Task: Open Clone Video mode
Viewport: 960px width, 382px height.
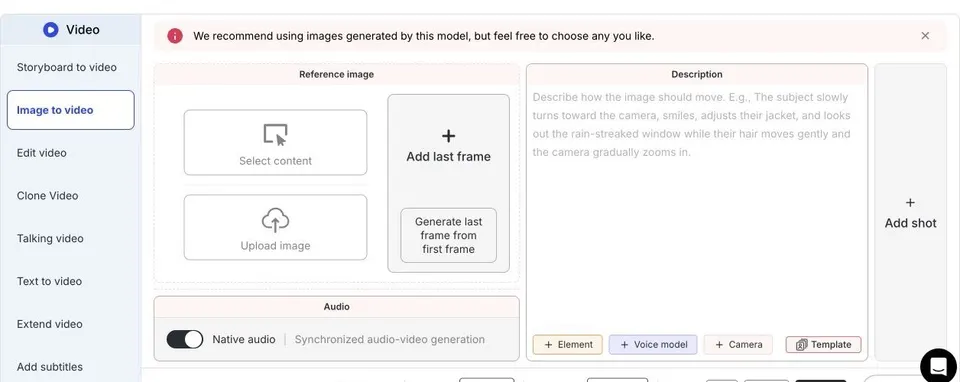Action: tap(48, 196)
